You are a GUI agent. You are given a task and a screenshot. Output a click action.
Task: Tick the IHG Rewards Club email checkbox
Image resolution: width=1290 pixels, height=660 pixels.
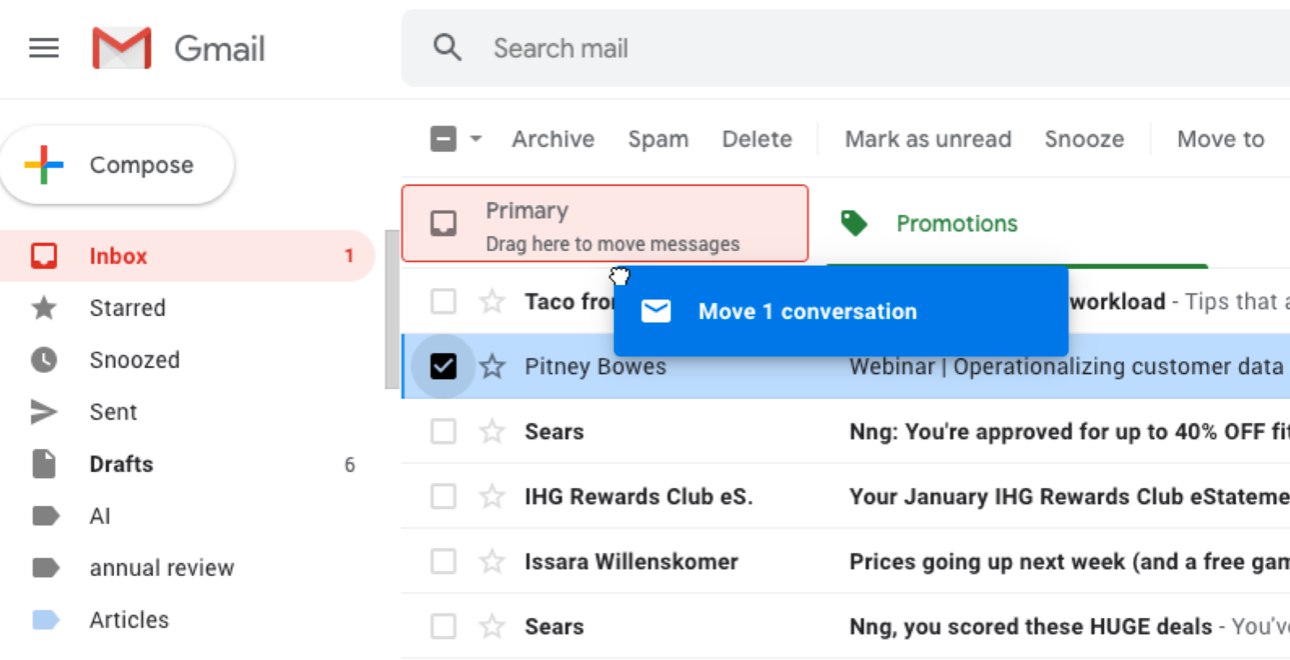tap(443, 496)
